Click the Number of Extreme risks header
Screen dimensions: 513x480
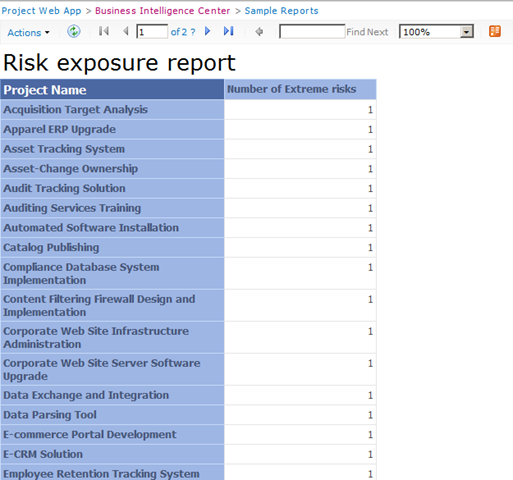[300, 89]
